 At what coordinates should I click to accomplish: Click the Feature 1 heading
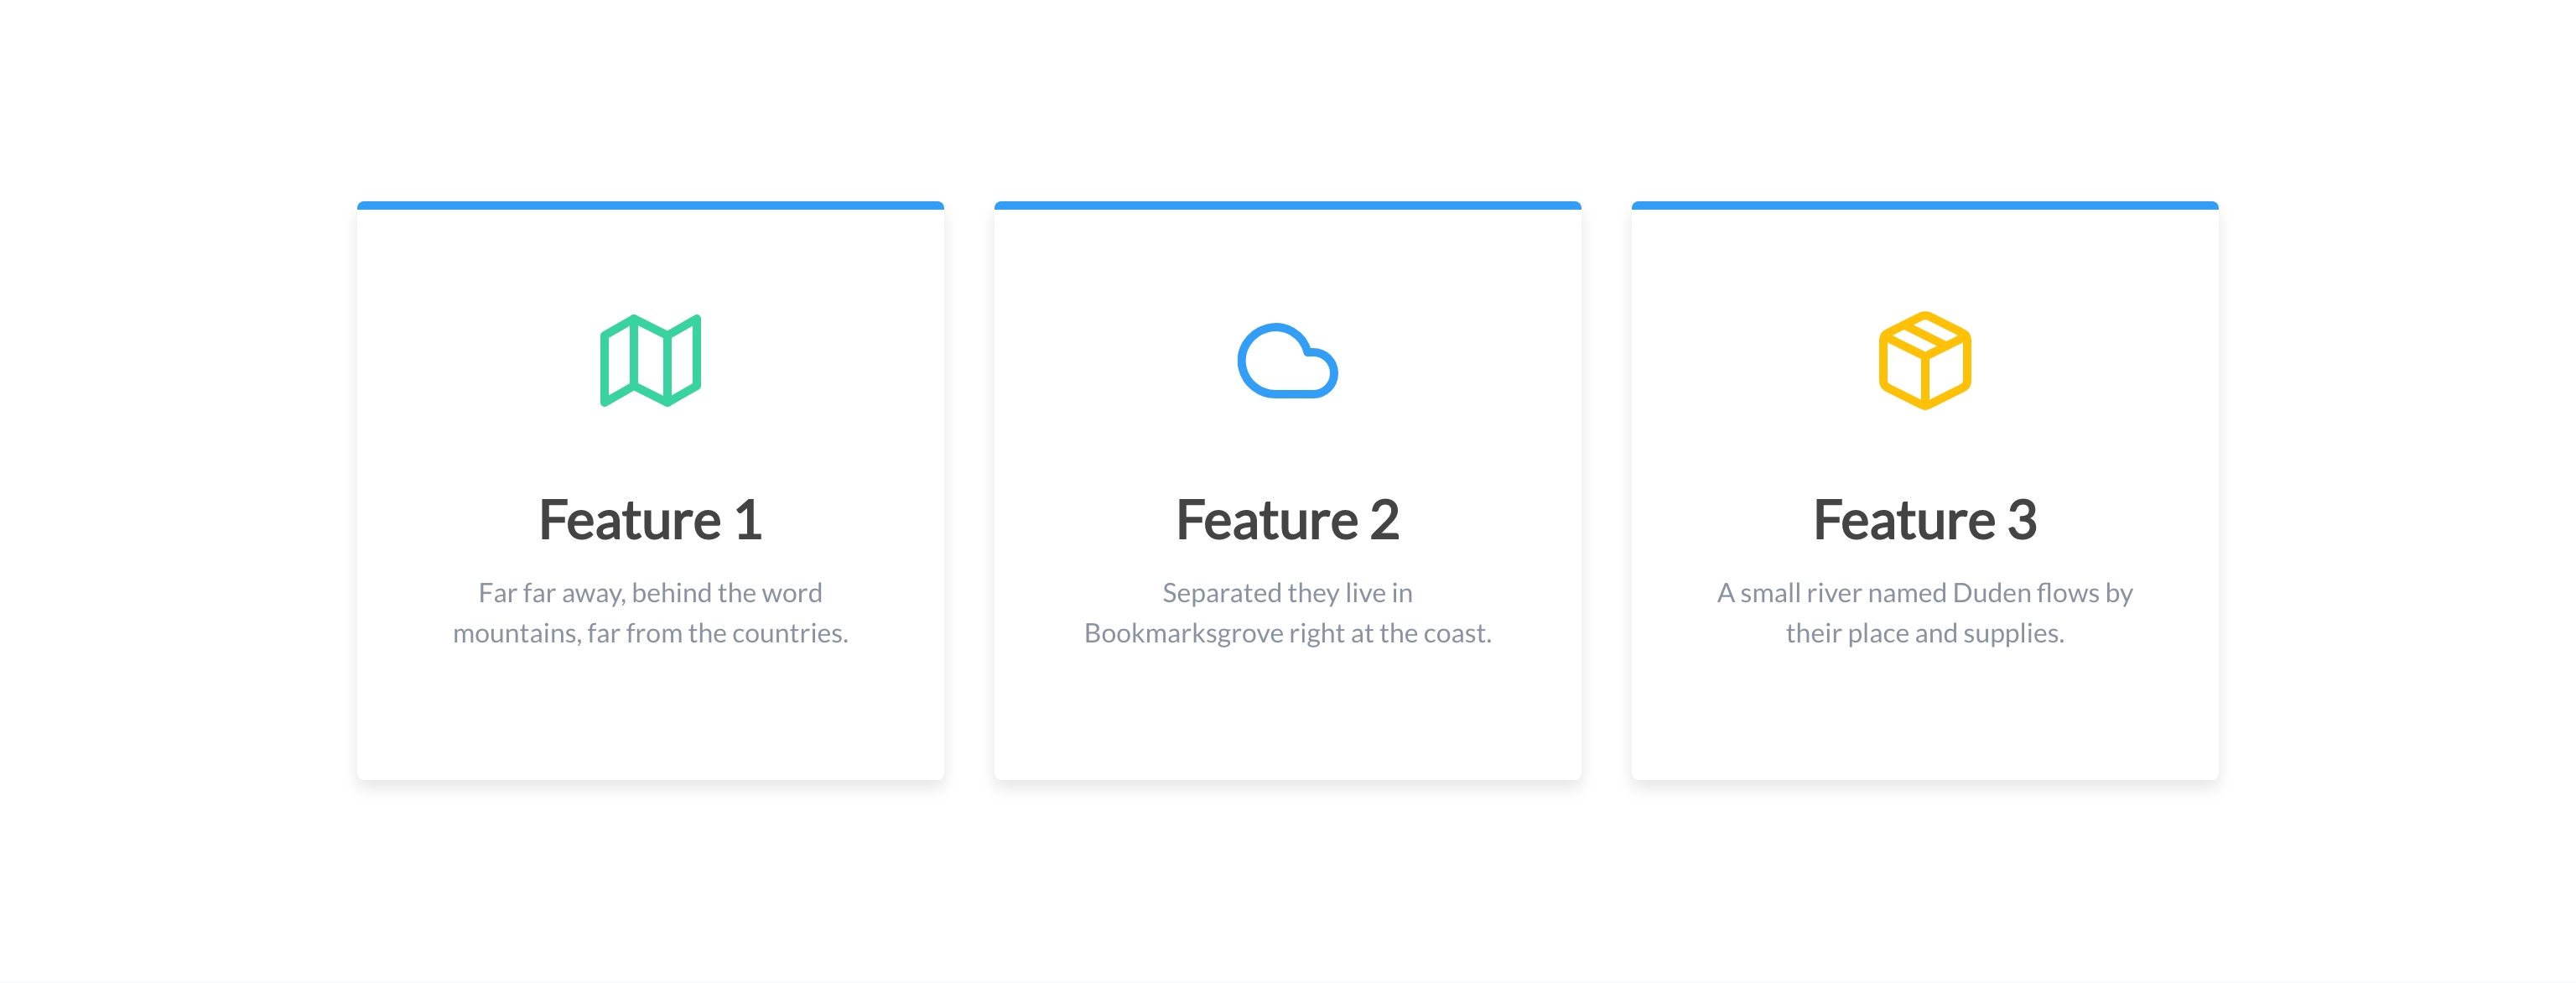pyautogui.click(x=650, y=520)
